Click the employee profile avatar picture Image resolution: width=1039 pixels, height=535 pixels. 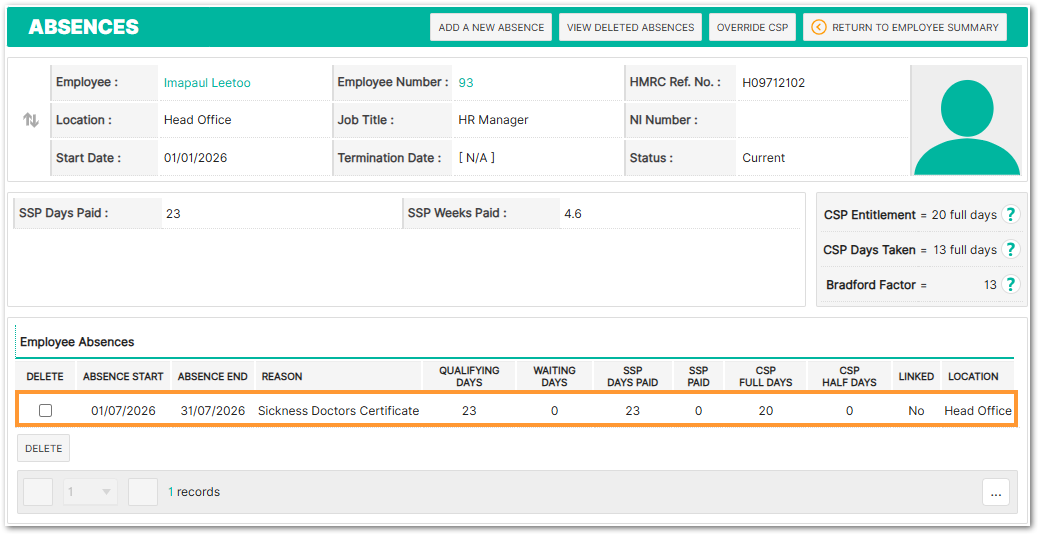point(967,120)
